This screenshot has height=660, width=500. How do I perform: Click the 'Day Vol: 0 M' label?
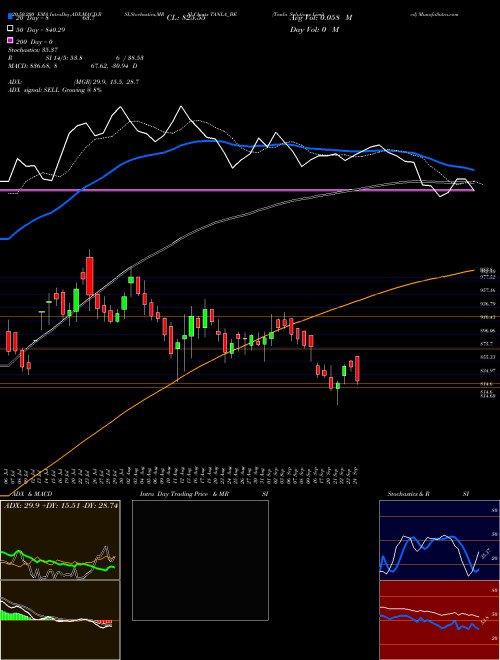pos(314,30)
